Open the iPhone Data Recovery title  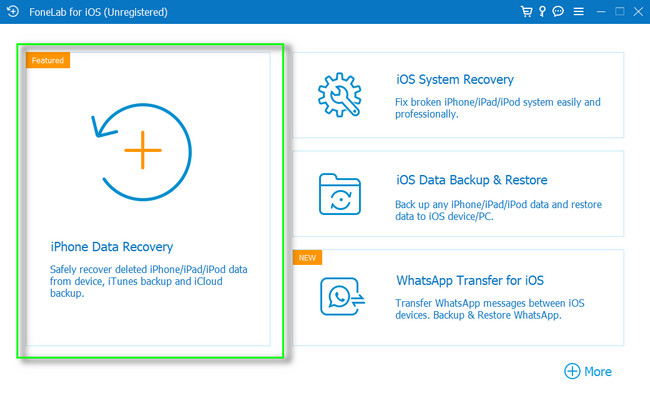(112, 247)
